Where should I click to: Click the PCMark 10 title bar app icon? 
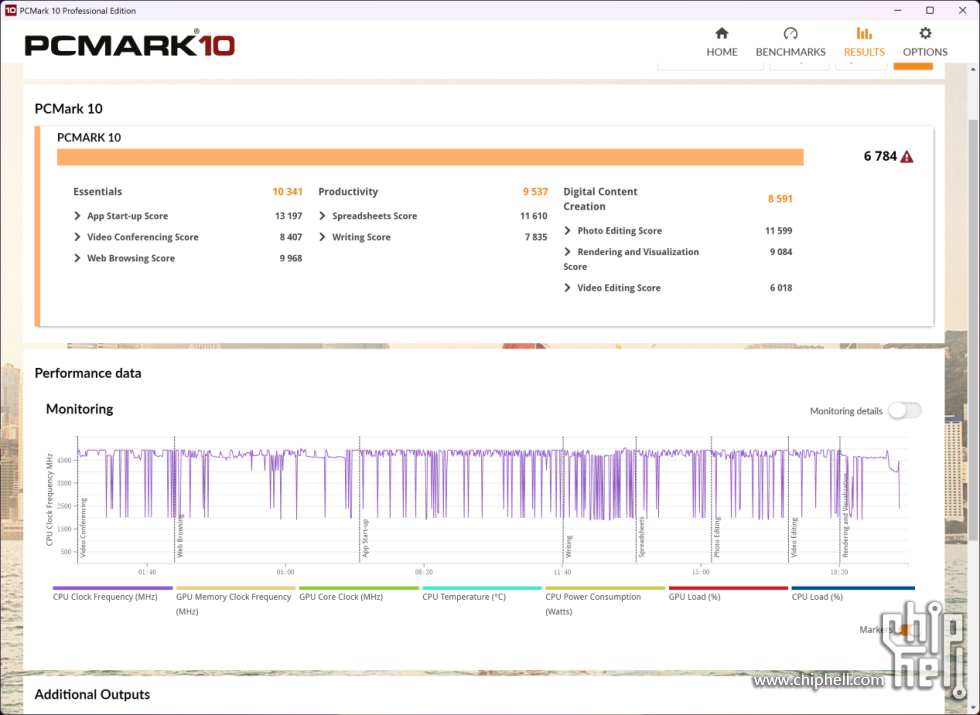(10, 10)
